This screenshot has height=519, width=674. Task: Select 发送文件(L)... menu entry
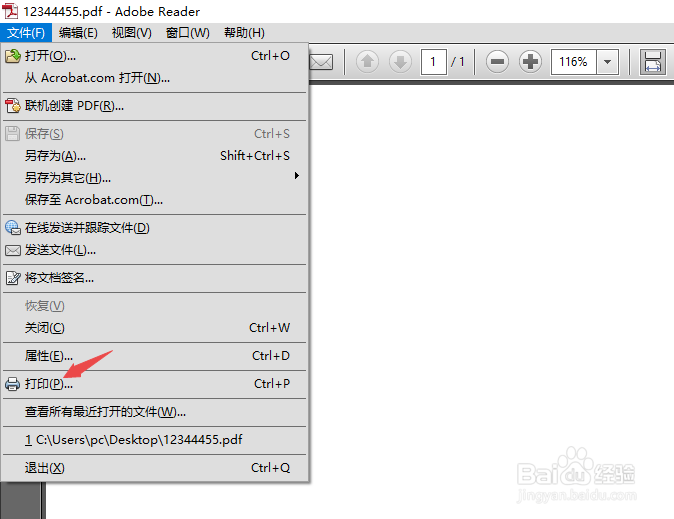155,250
